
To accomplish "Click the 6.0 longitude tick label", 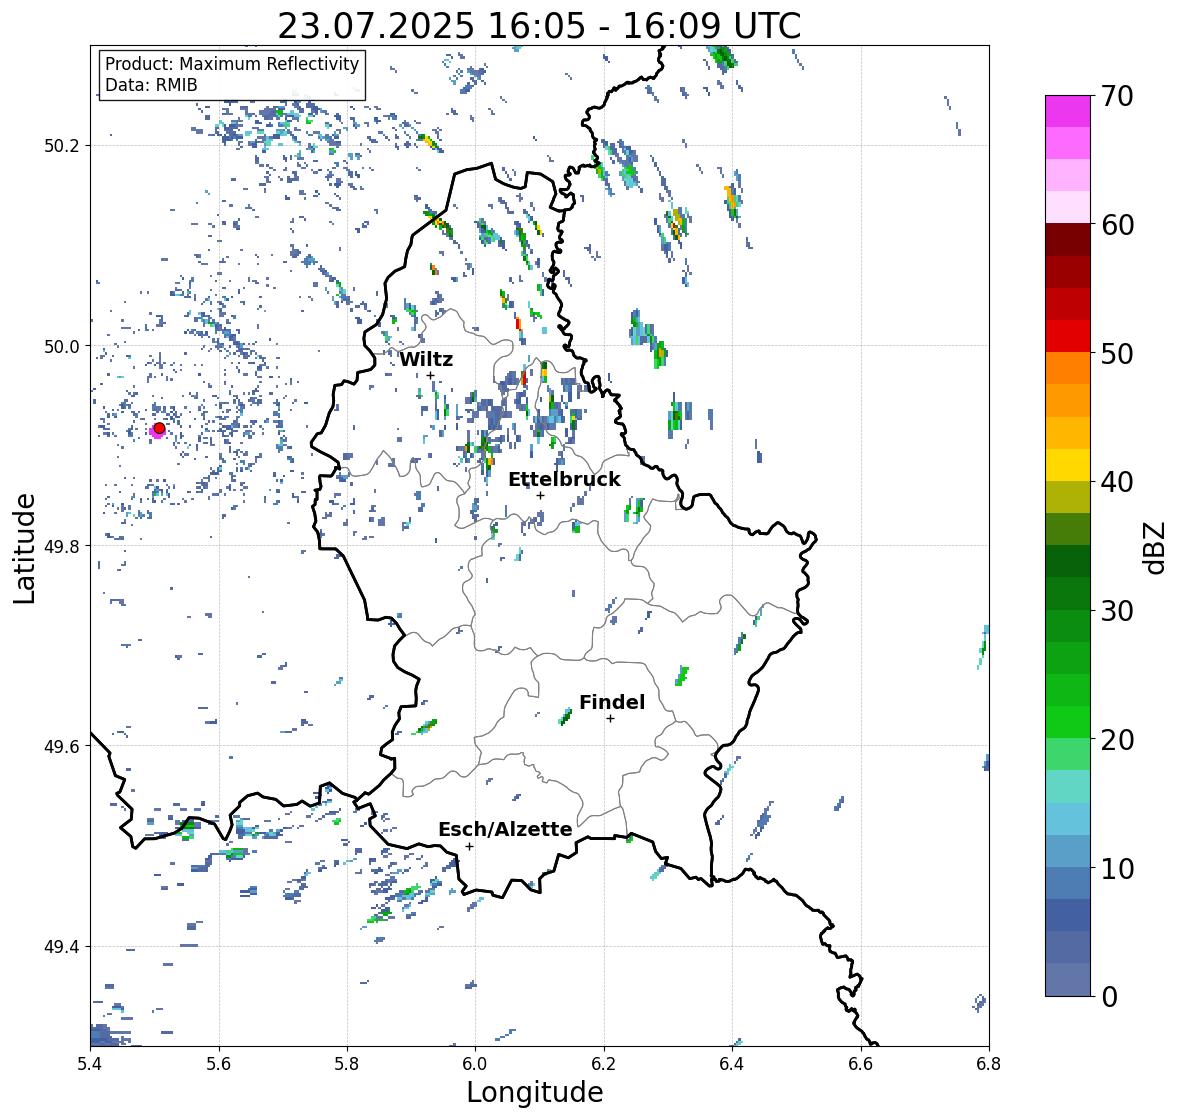I will (x=475, y=1064).
